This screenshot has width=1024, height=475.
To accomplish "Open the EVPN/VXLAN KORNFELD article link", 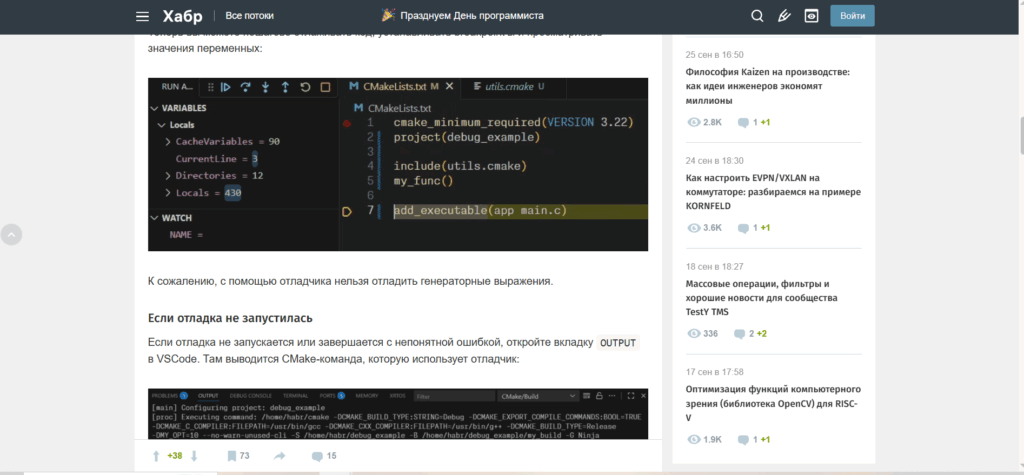I will (766, 191).
